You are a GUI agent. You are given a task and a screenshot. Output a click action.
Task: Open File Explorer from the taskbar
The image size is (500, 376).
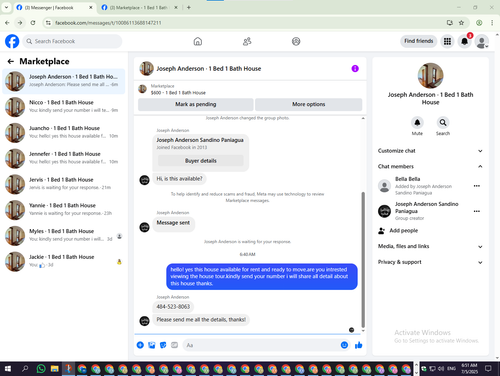pos(55,369)
